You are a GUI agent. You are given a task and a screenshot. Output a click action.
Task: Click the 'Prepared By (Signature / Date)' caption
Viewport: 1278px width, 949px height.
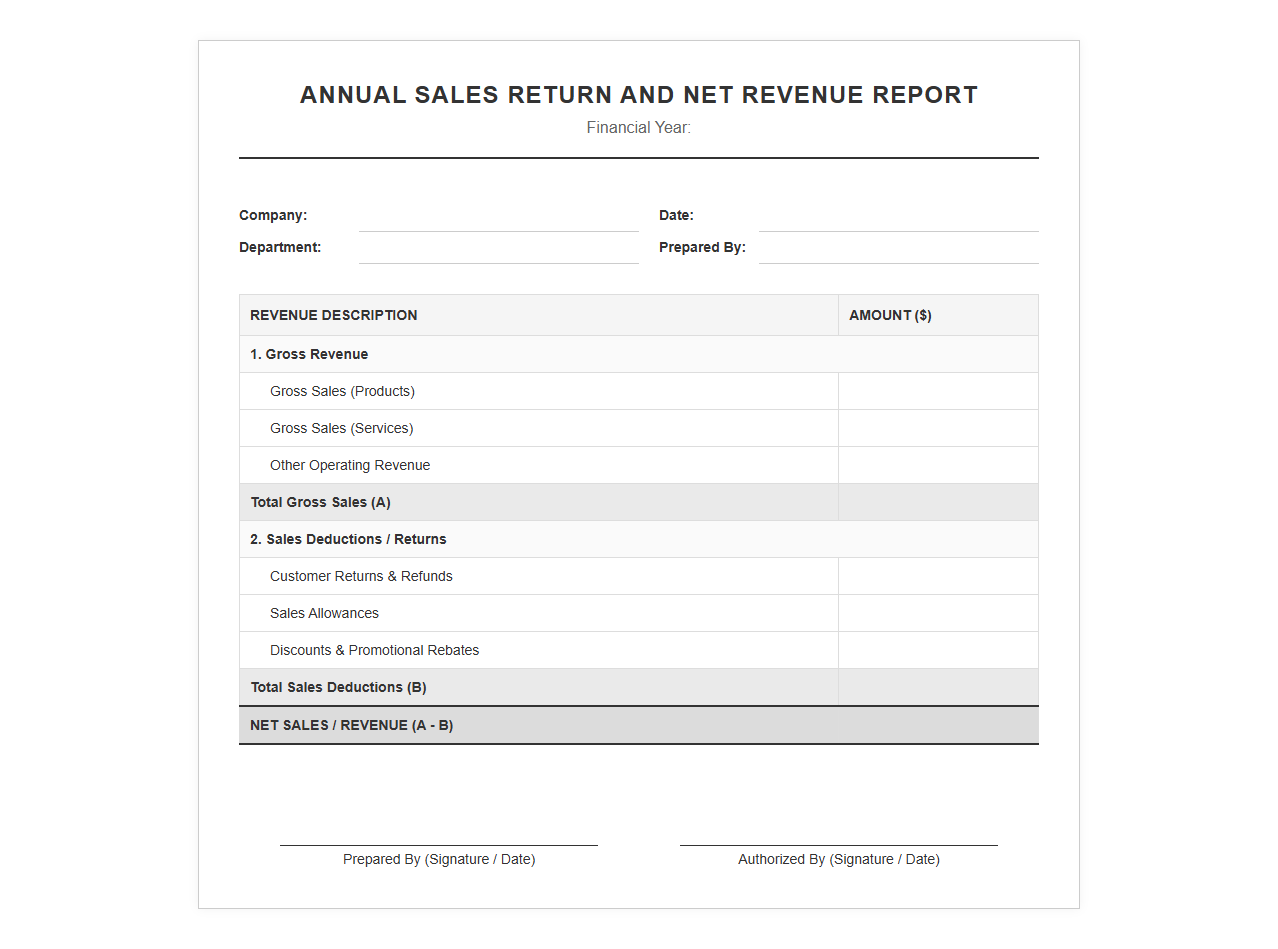tap(439, 859)
